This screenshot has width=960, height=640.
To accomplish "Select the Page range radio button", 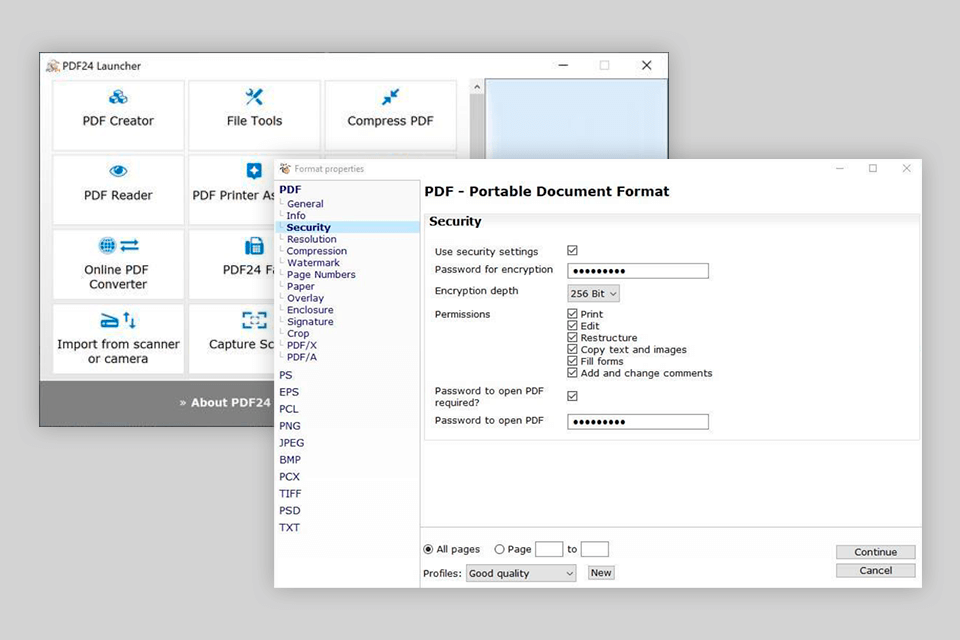I will pos(500,549).
